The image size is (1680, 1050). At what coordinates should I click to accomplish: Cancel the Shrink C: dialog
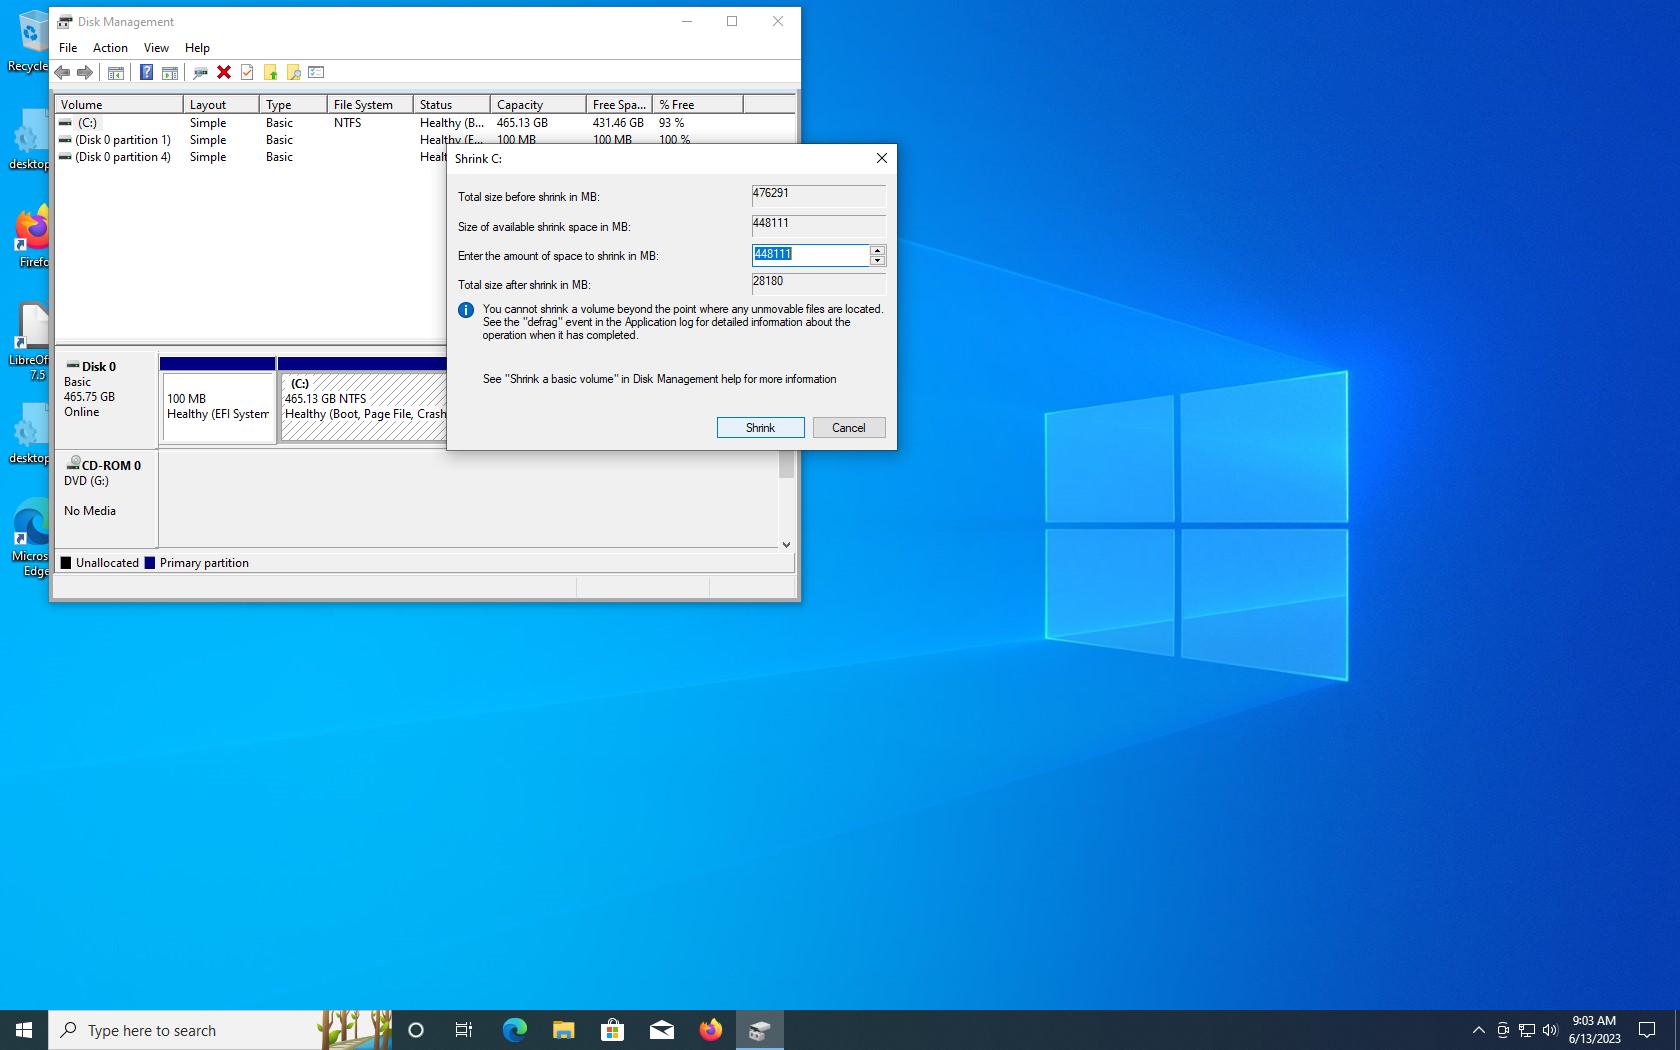pyautogui.click(x=848, y=428)
